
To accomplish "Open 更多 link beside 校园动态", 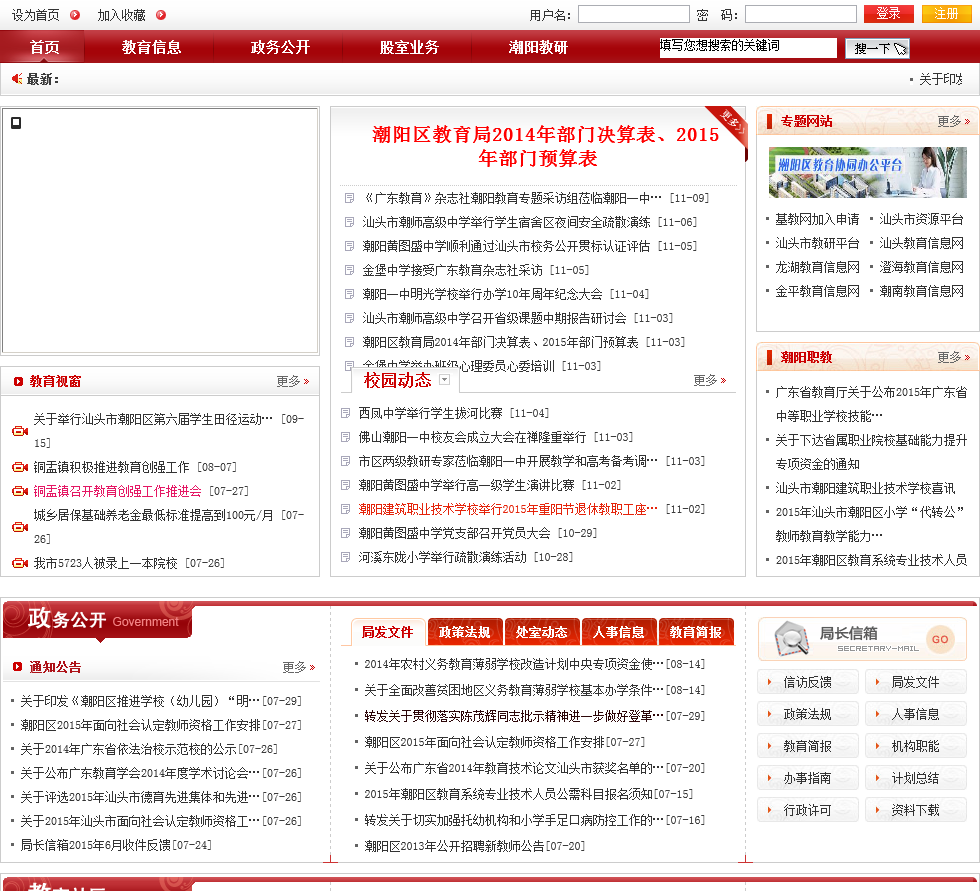I will click(x=709, y=380).
